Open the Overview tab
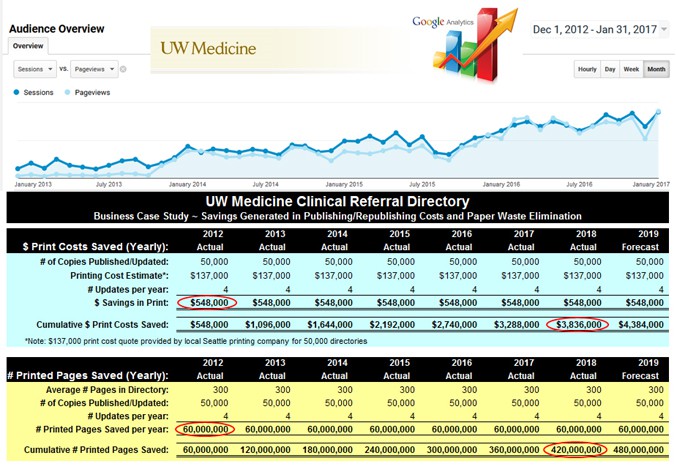This screenshot has height=466, width=676. [x=28, y=46]
